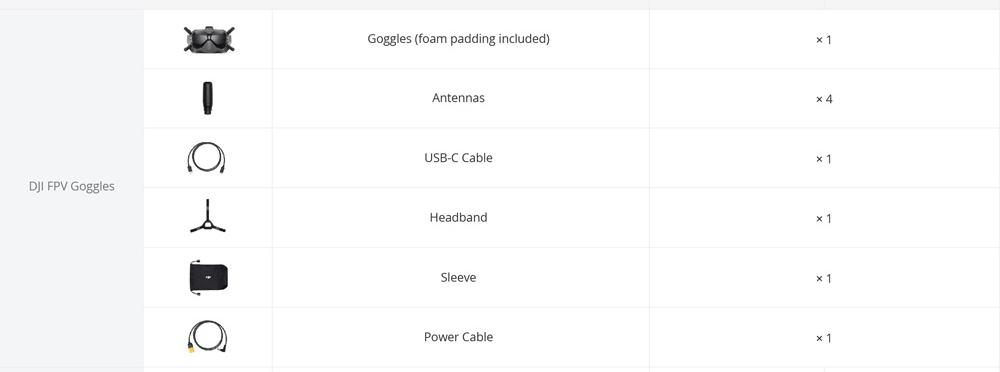
Task: Click the × 1 quantity in Headband row
Action: (824, 219)
